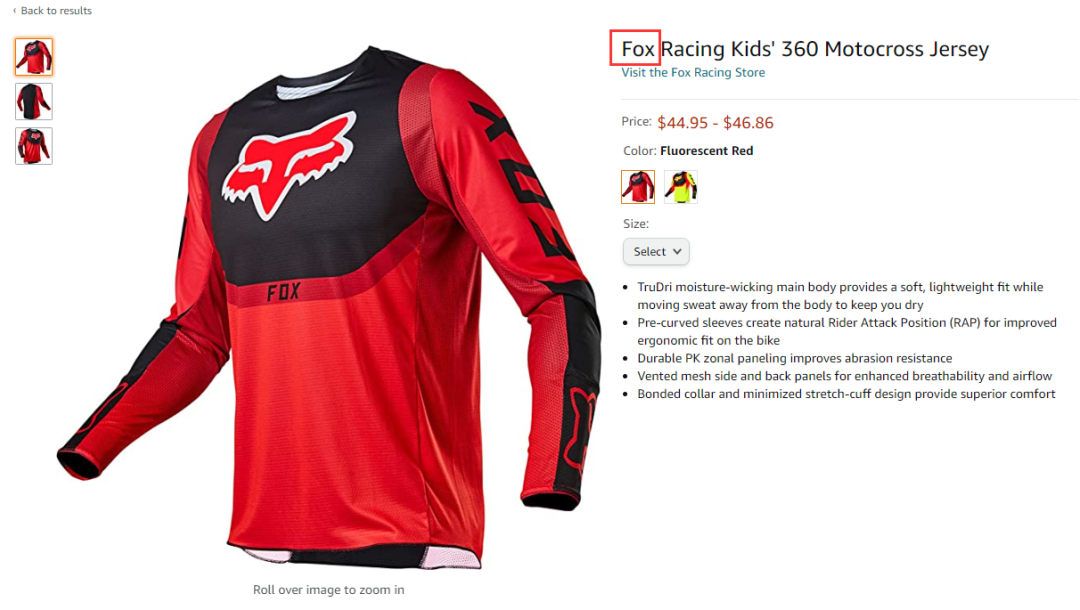Image resolution: width=1080 pixels, height=610 pixels.
Task: Click the Roll over image to zoom in caption
Action: coord(329,589)
